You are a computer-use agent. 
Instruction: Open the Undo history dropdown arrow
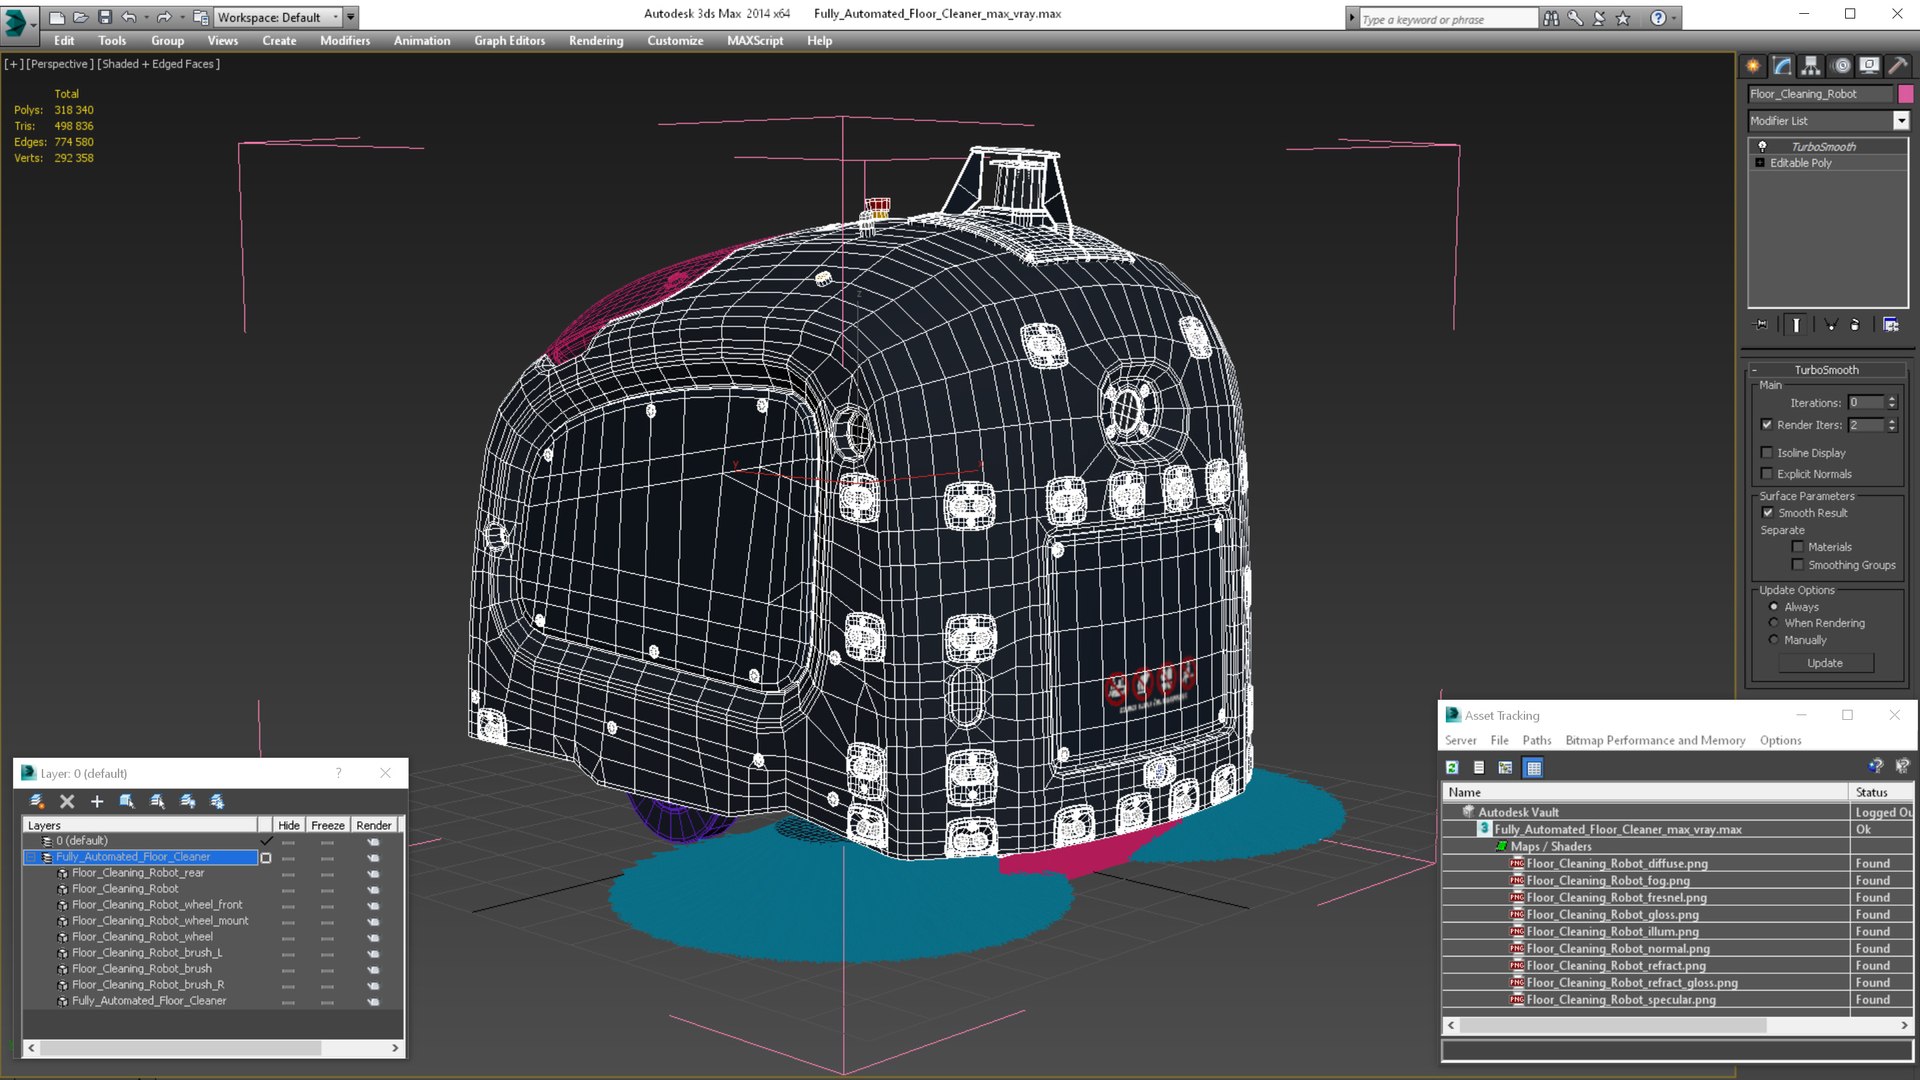(x=146, y=17)
